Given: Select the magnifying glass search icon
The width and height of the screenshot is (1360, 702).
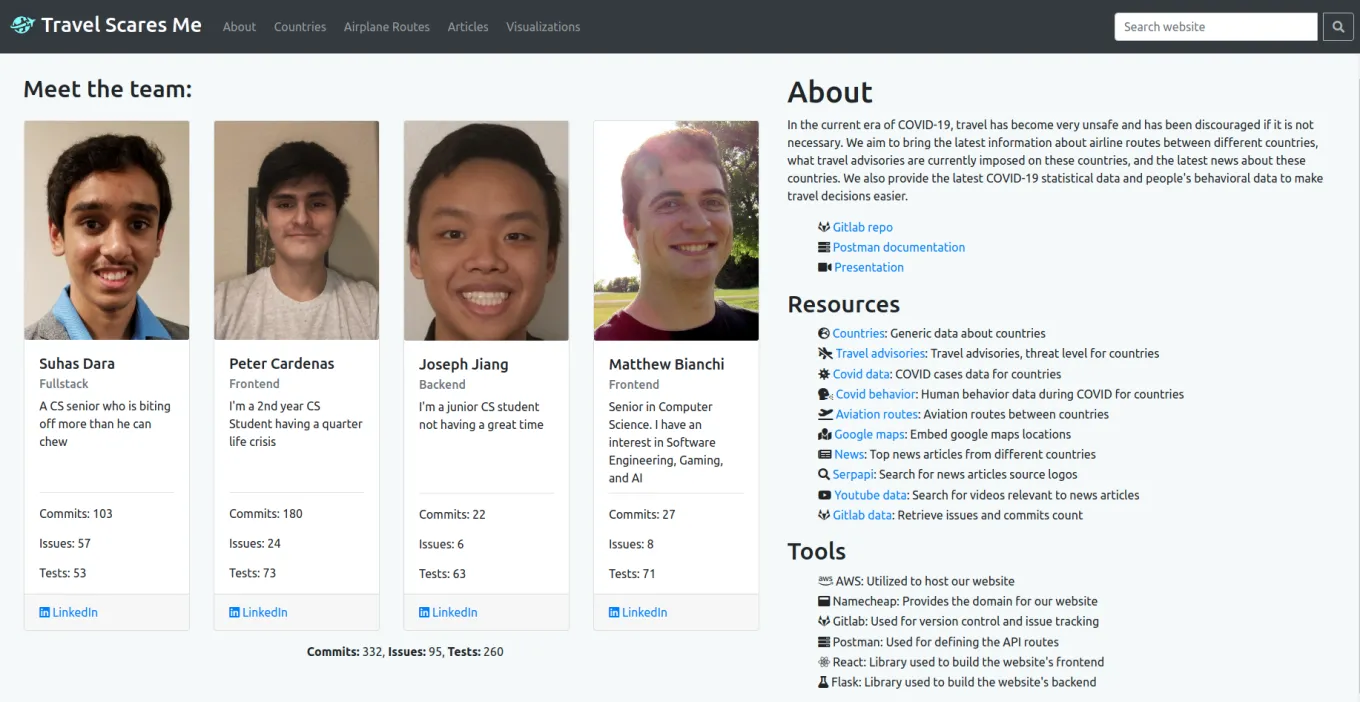Looking at the screenshot, I should point(1338,26).
